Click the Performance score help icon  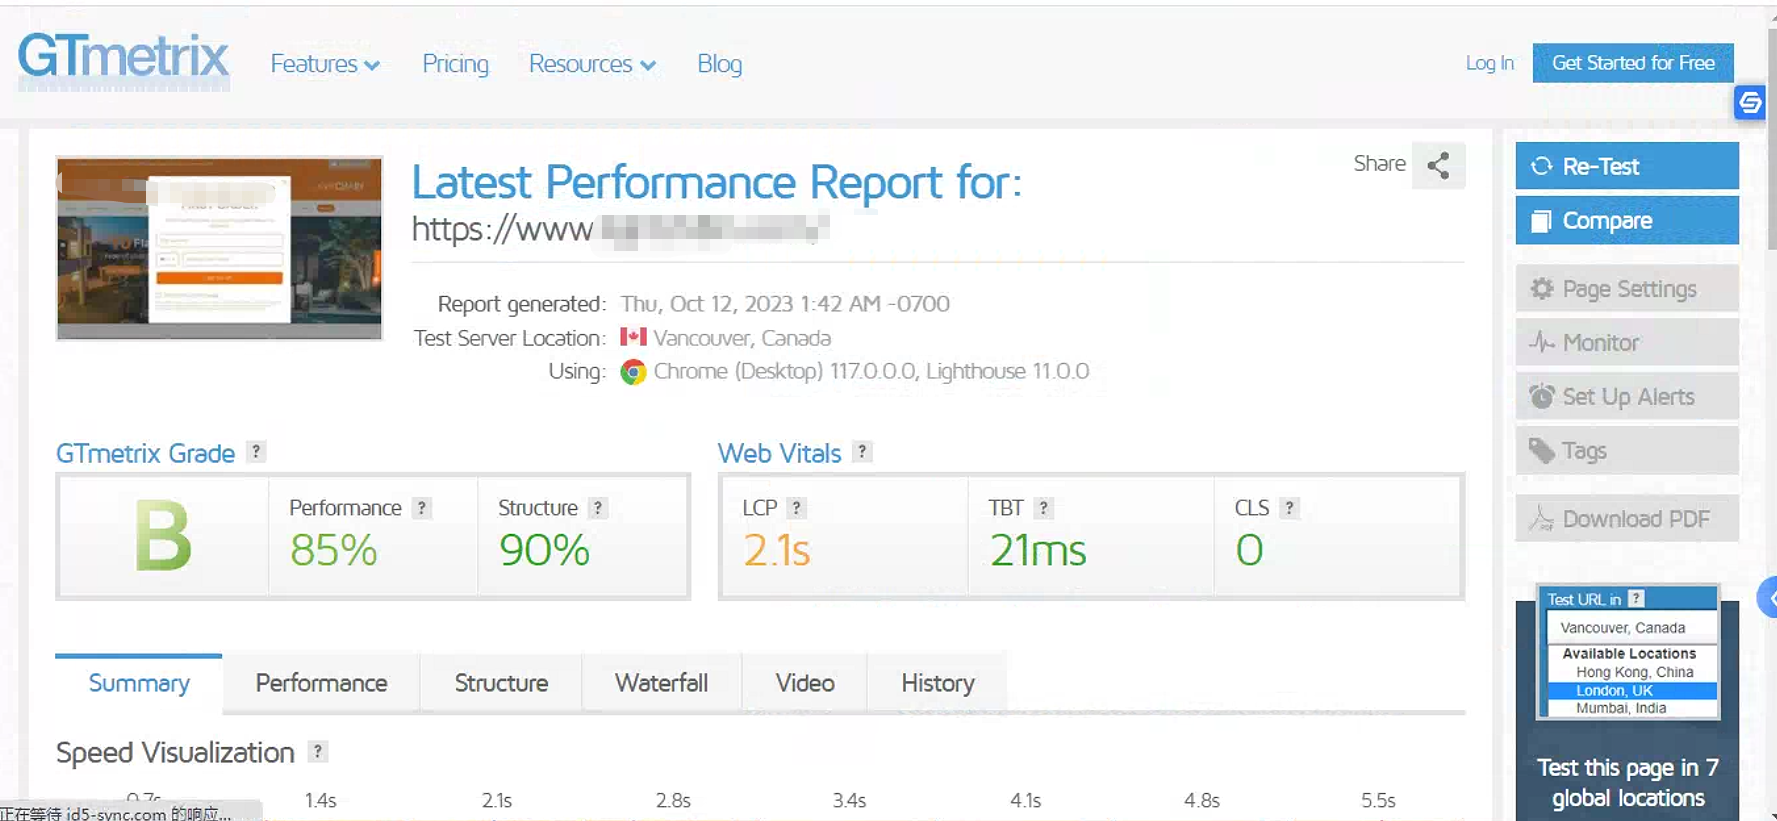pos(422,508)
